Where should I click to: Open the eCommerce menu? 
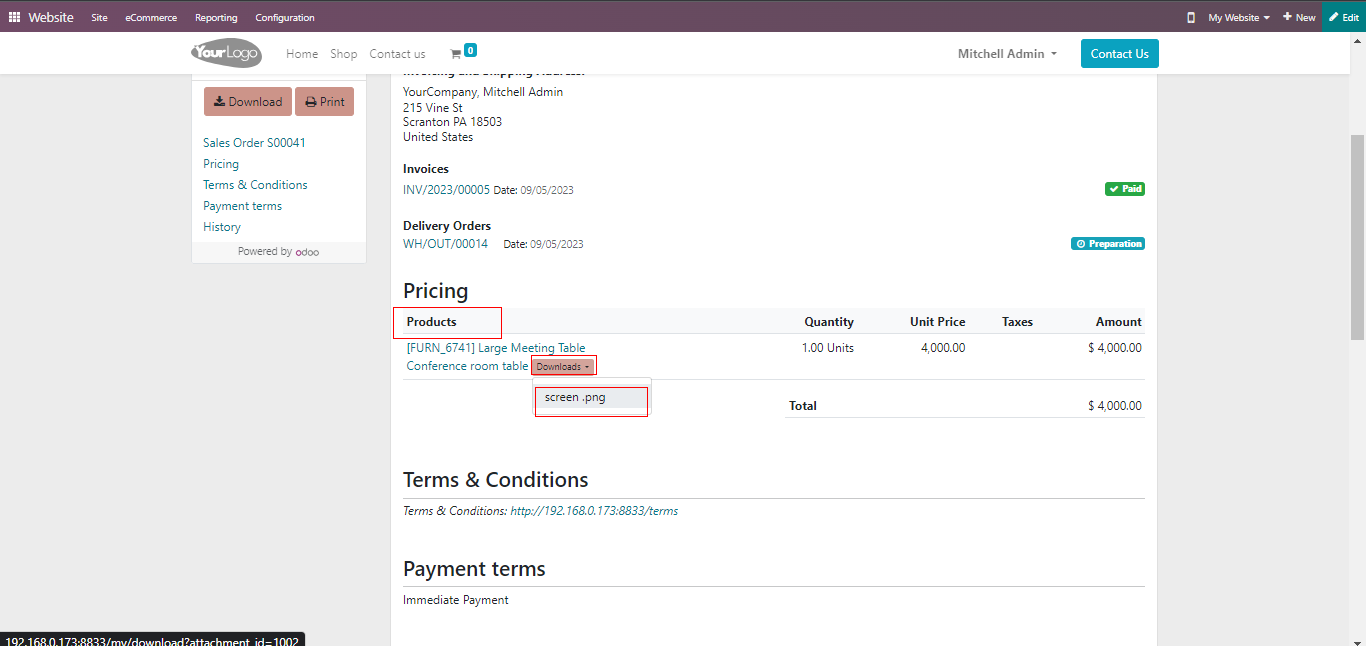click(x=151, y=17)
